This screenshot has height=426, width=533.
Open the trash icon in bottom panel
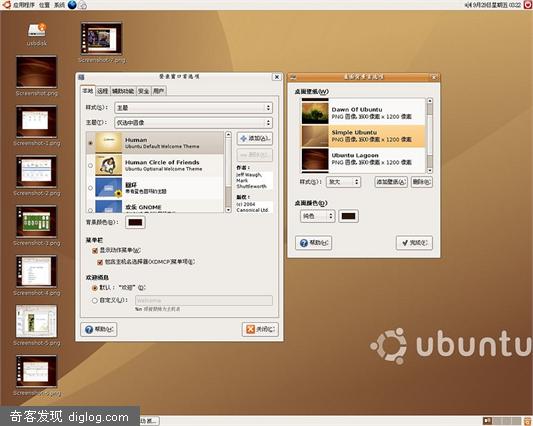(528, 421)
